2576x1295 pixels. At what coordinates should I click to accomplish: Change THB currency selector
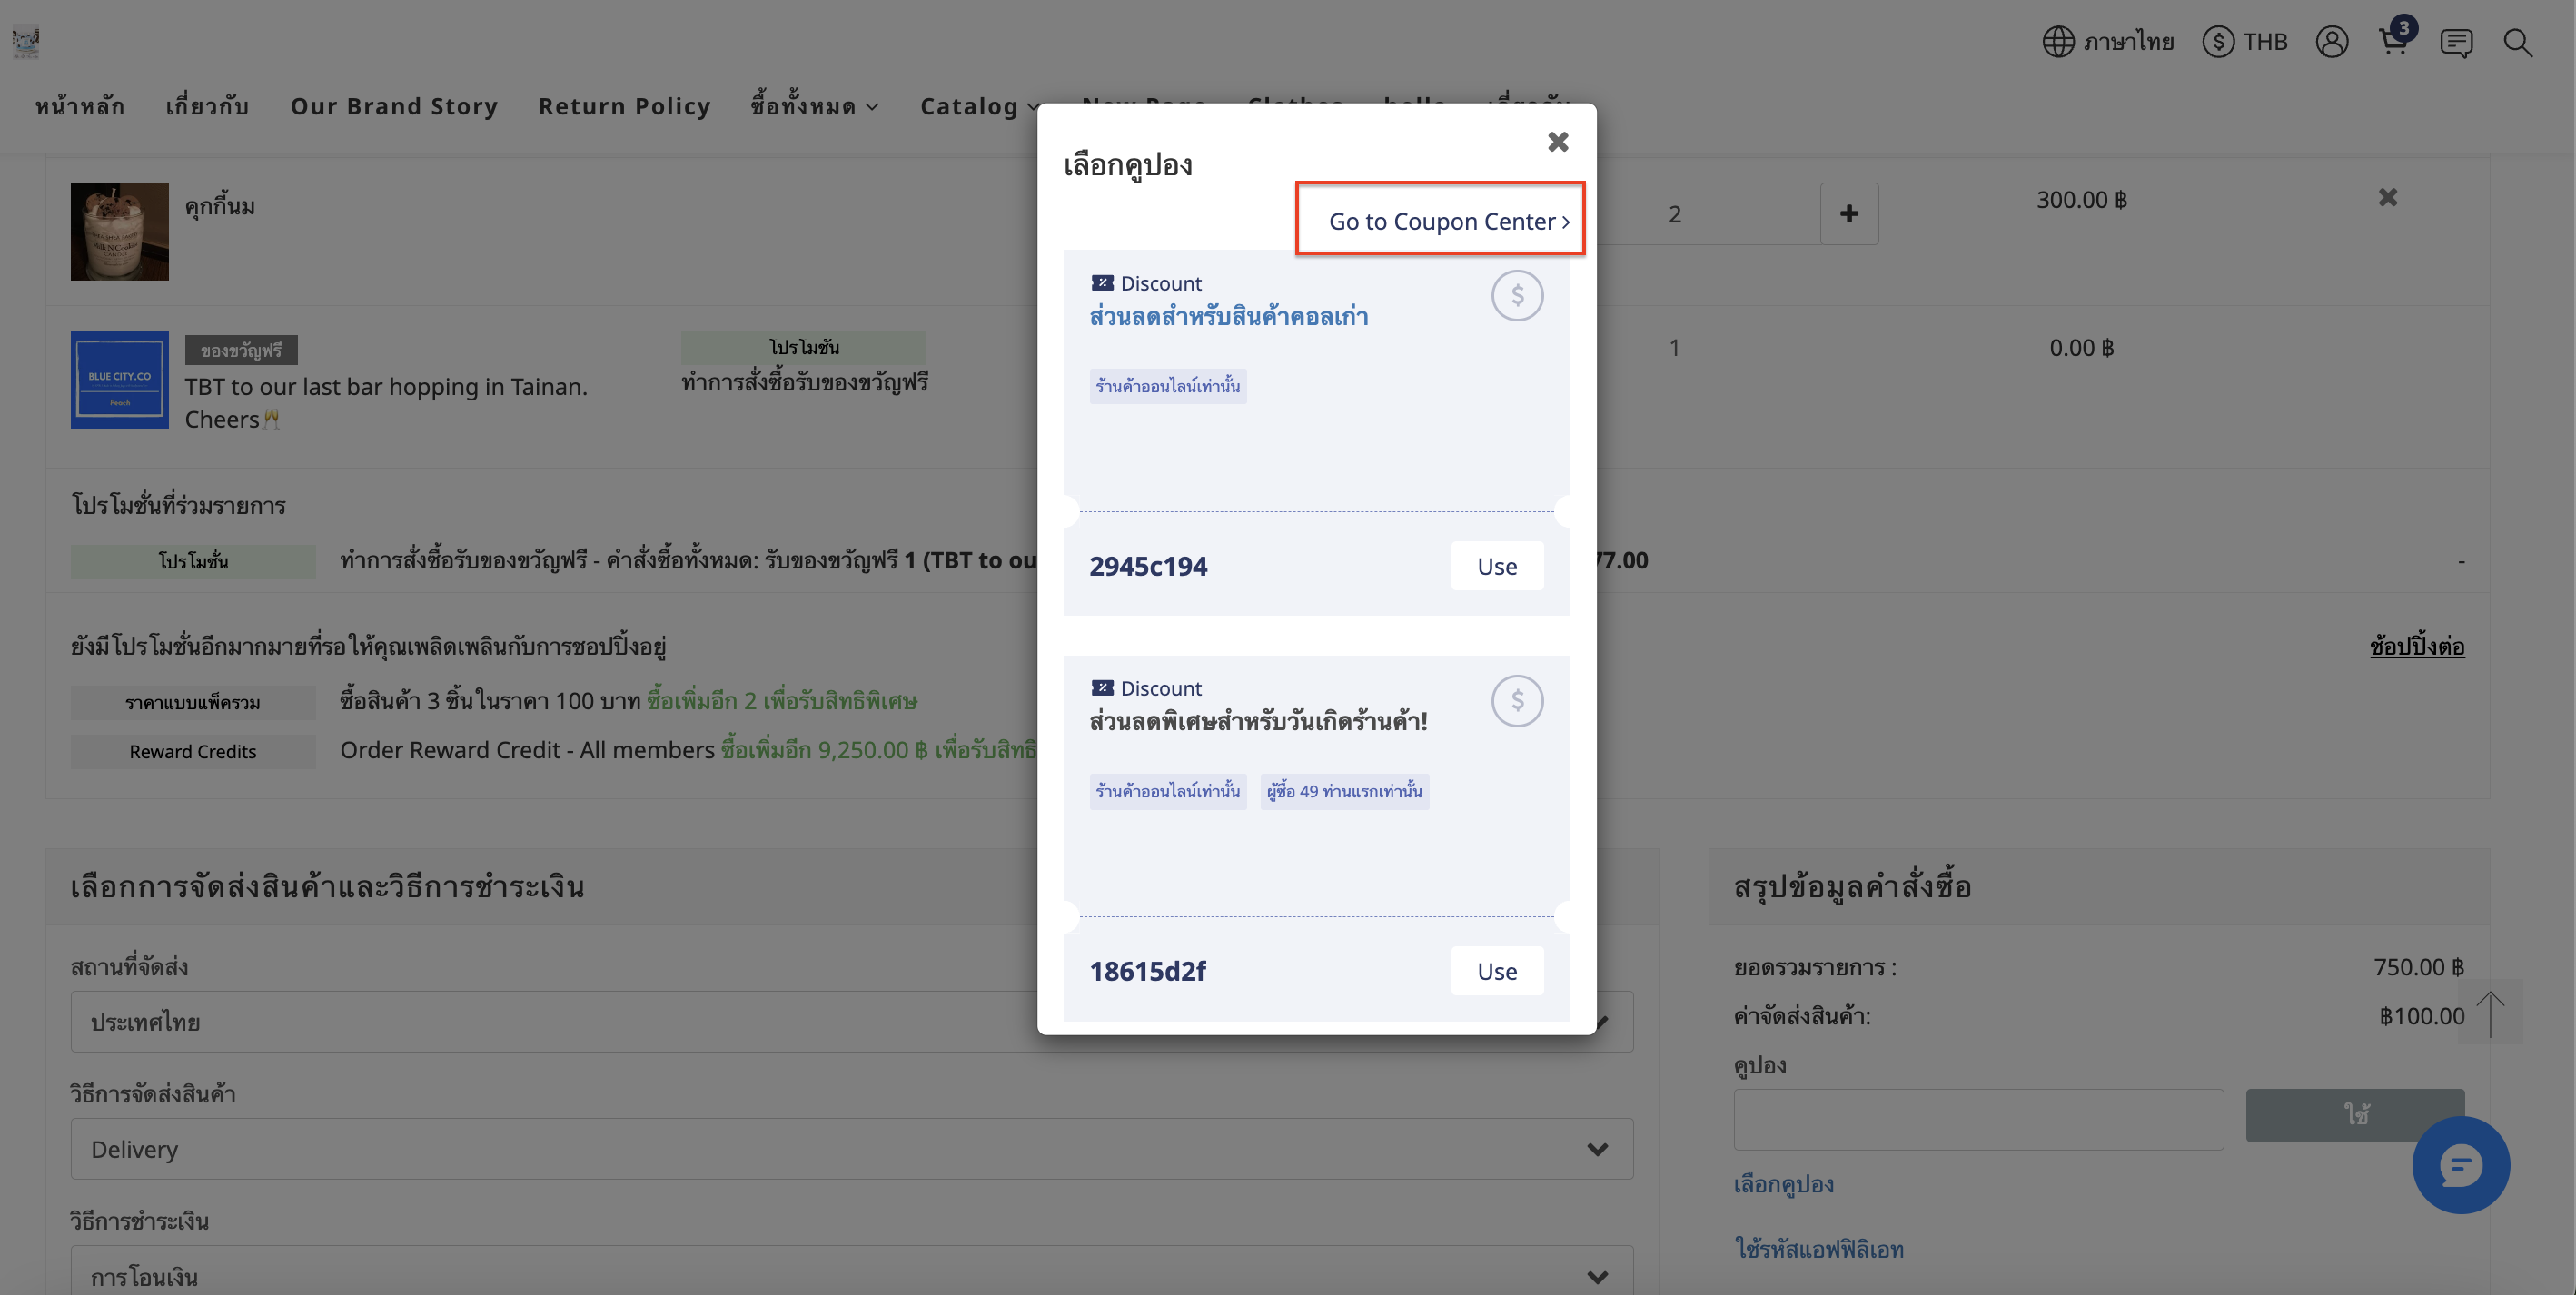(x=2244, y=42)
